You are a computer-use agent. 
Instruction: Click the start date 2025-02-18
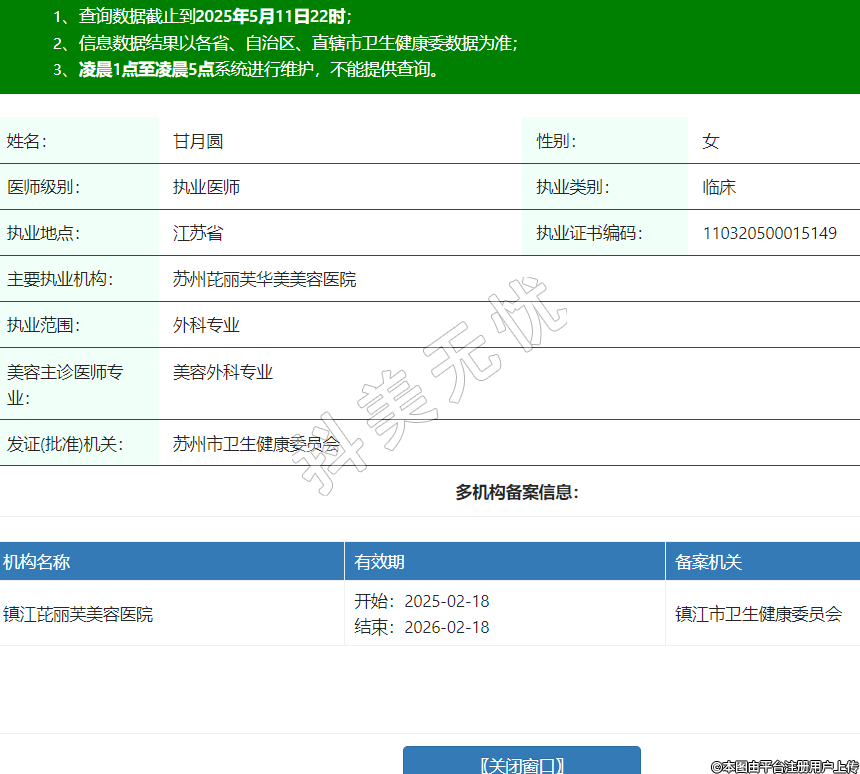446,601
